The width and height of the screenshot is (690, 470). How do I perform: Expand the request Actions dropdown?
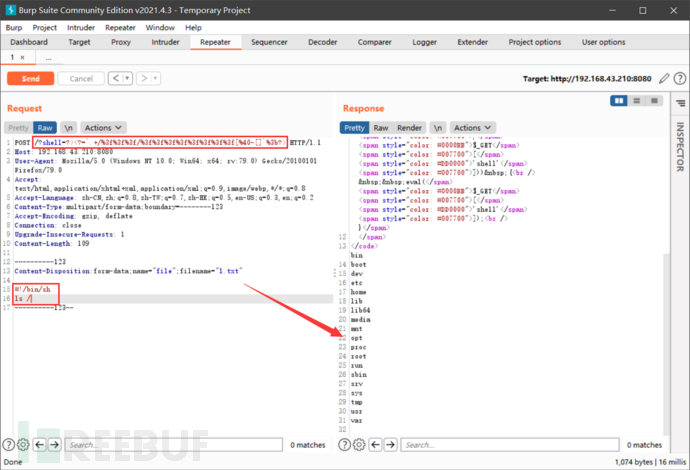(x=103, y=128)
